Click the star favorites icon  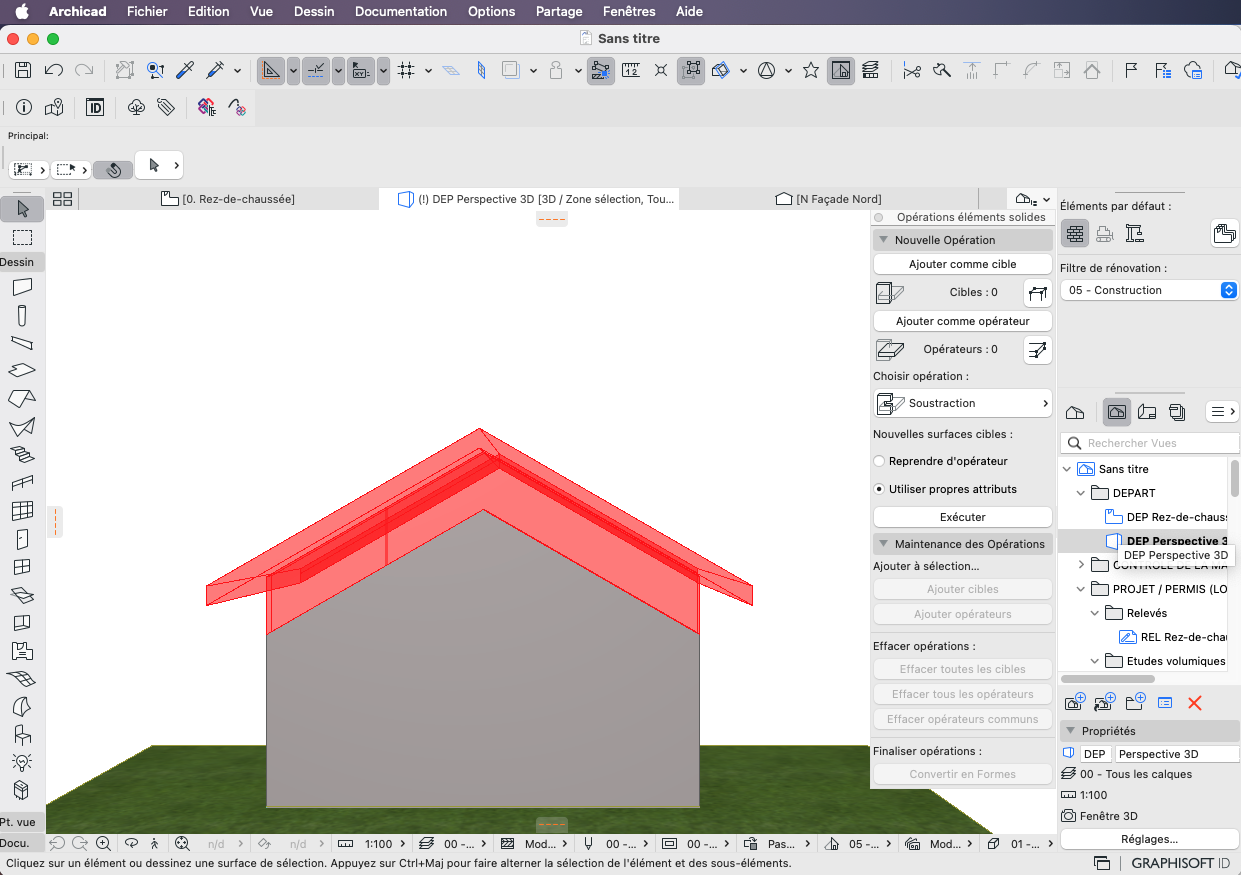tap(811, 70)
